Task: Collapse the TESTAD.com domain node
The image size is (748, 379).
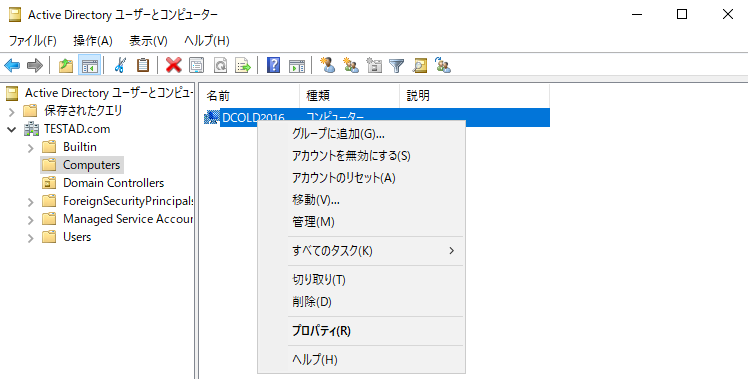Action: (x=12, y=129)
